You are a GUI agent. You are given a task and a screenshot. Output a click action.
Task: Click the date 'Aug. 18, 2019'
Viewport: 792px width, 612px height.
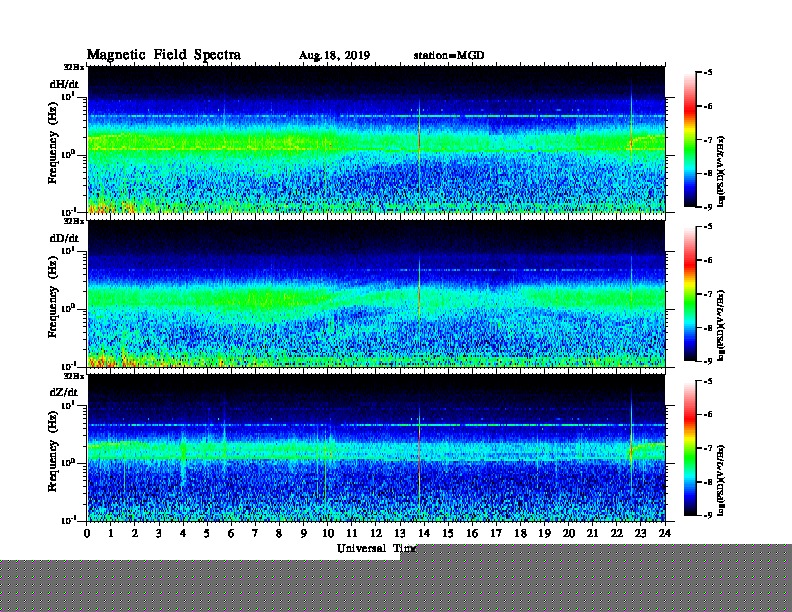click(x=334, y=56)
